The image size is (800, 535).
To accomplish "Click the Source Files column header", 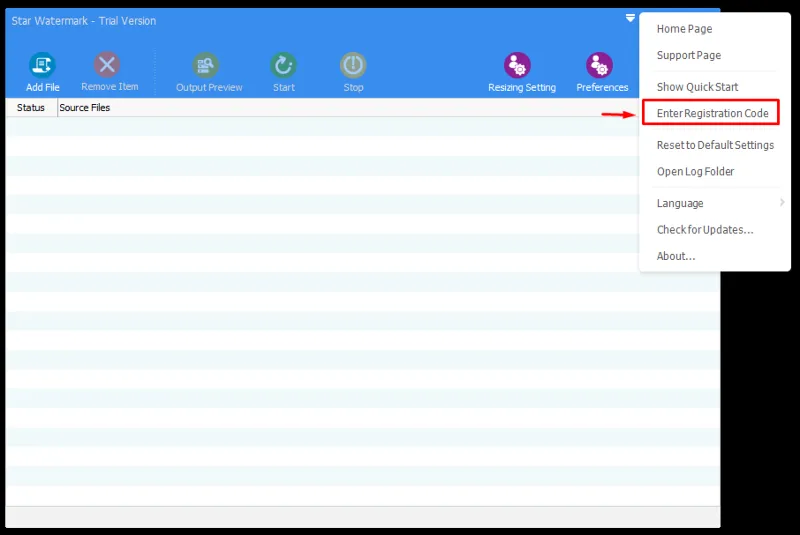I will [x=85, y=108].
